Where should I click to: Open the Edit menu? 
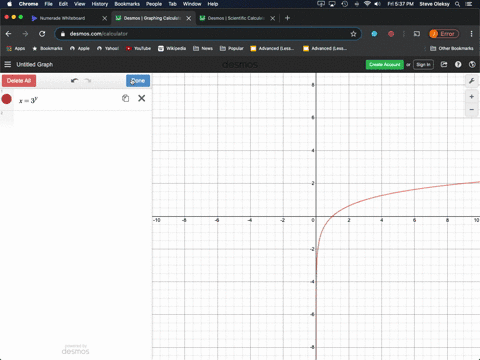(63, 4)
